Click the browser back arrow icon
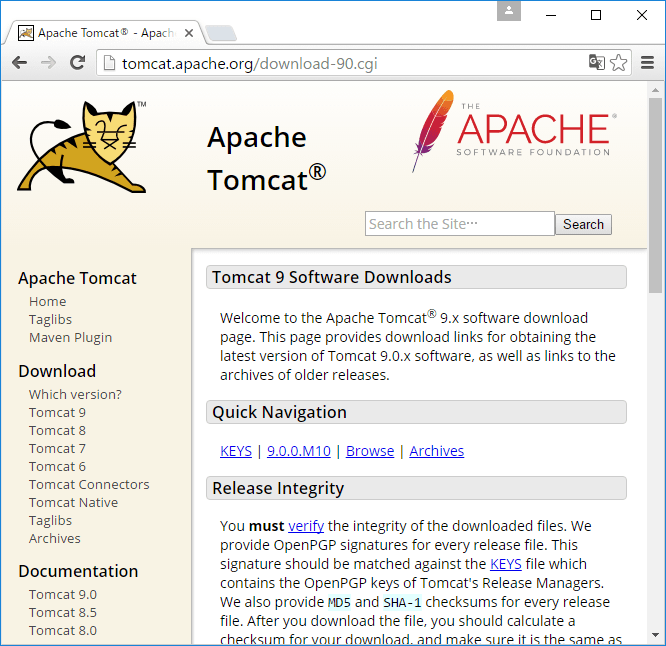 point(19,63)
